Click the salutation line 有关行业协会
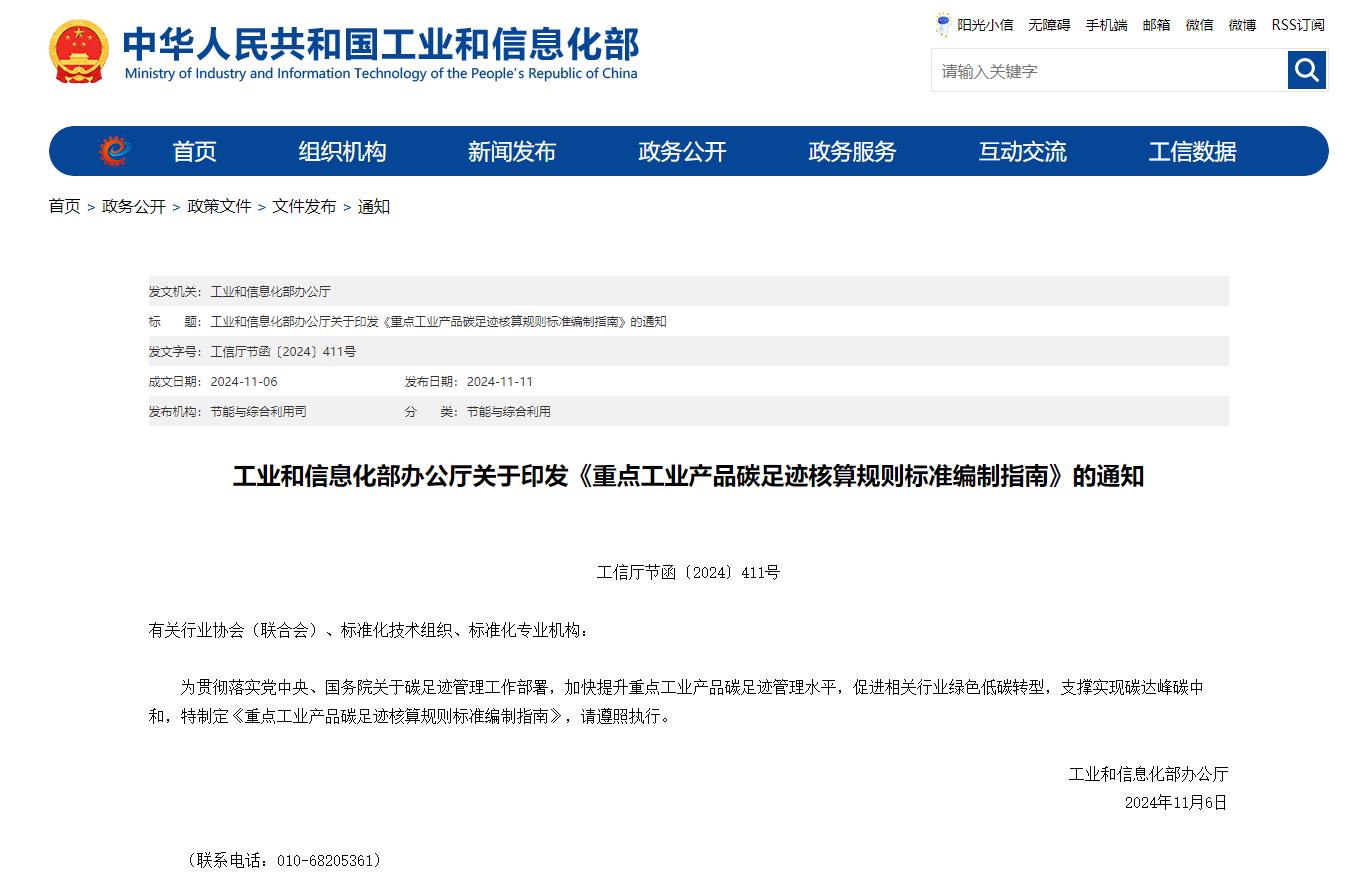The image size is (1360, 896). [370, 630]
